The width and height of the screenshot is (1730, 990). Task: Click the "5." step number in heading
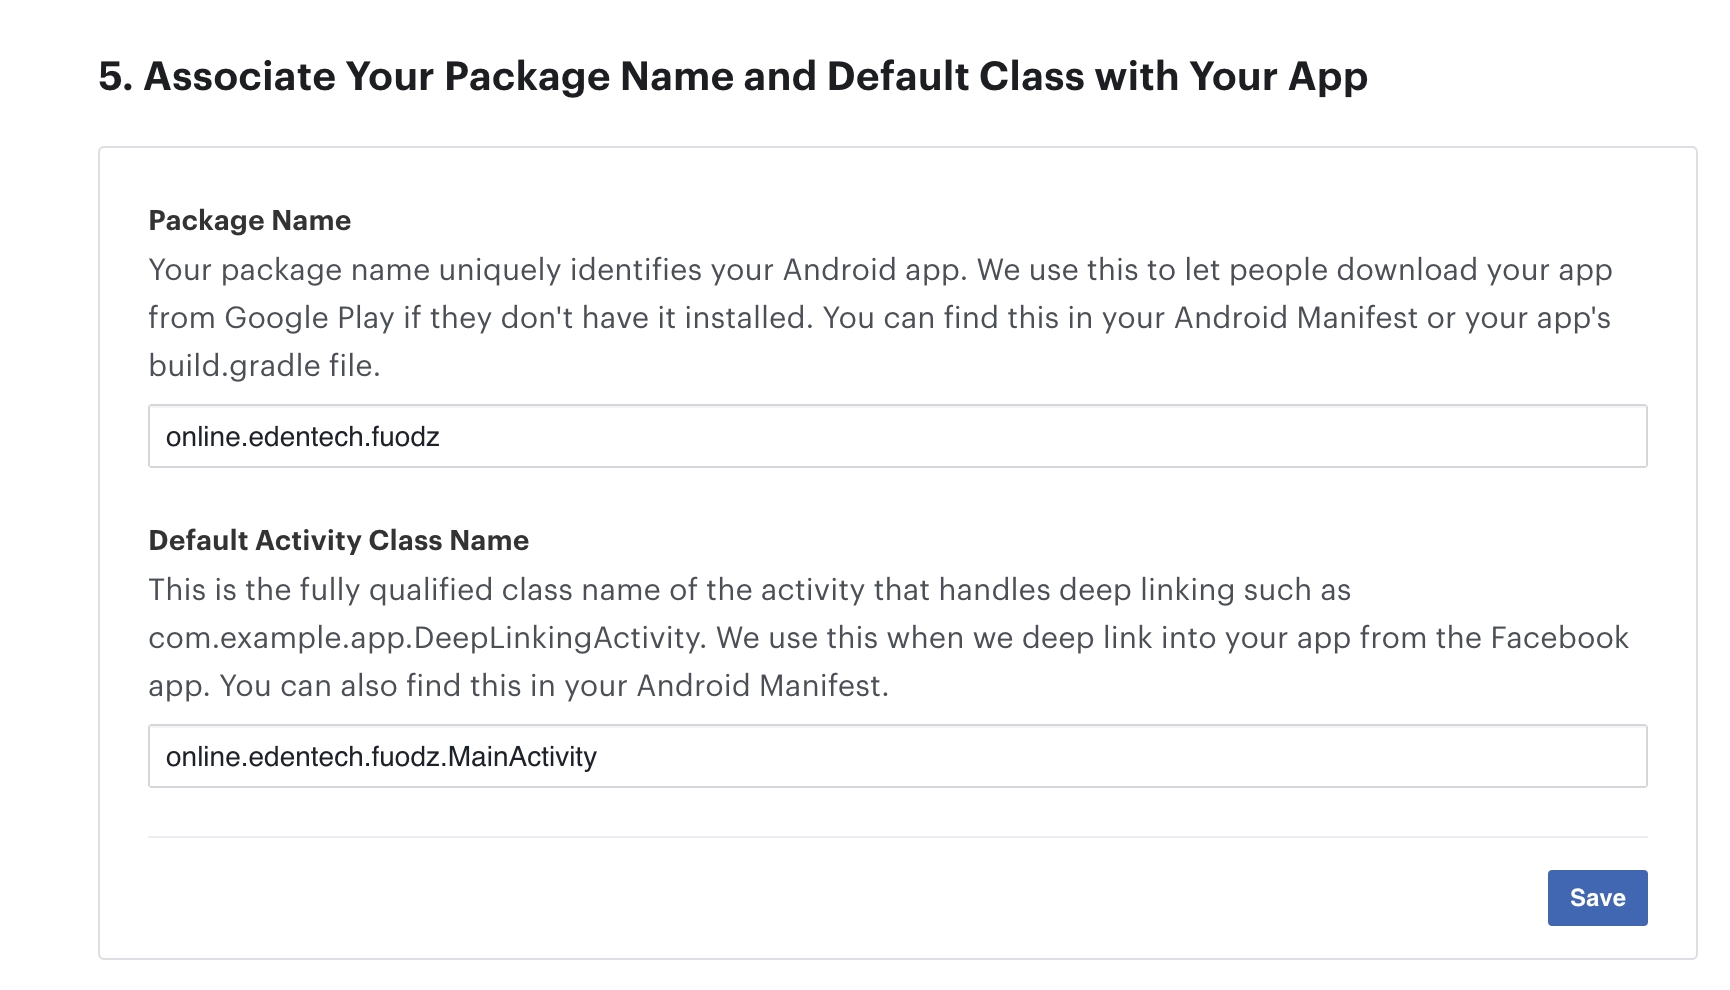115,76
